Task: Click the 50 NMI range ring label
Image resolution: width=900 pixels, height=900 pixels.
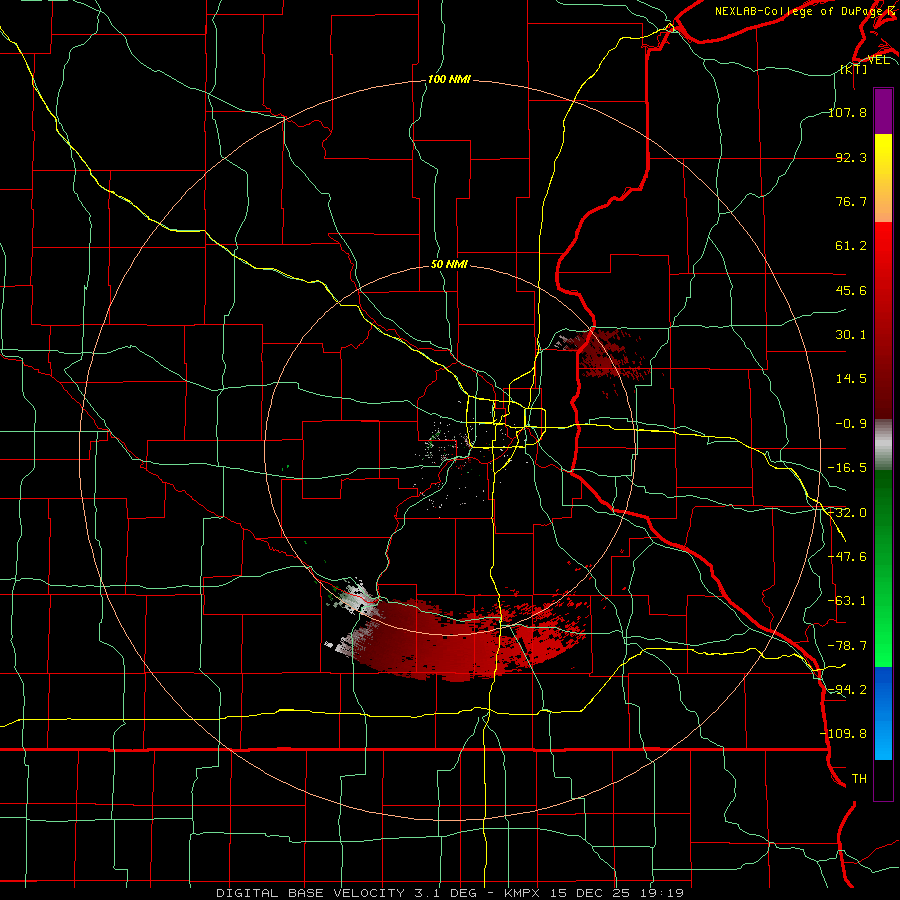Action: point(449,265)
